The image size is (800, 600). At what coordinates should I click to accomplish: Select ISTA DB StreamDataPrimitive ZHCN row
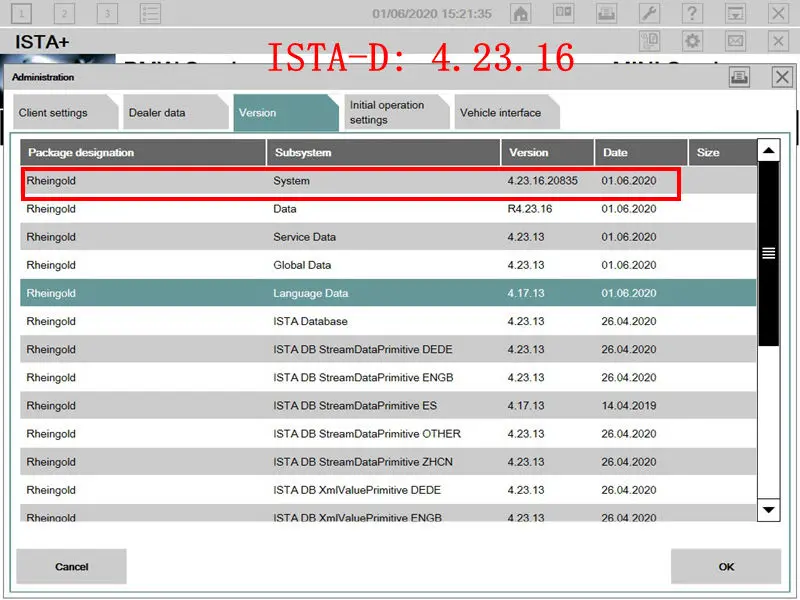point(388,461)
